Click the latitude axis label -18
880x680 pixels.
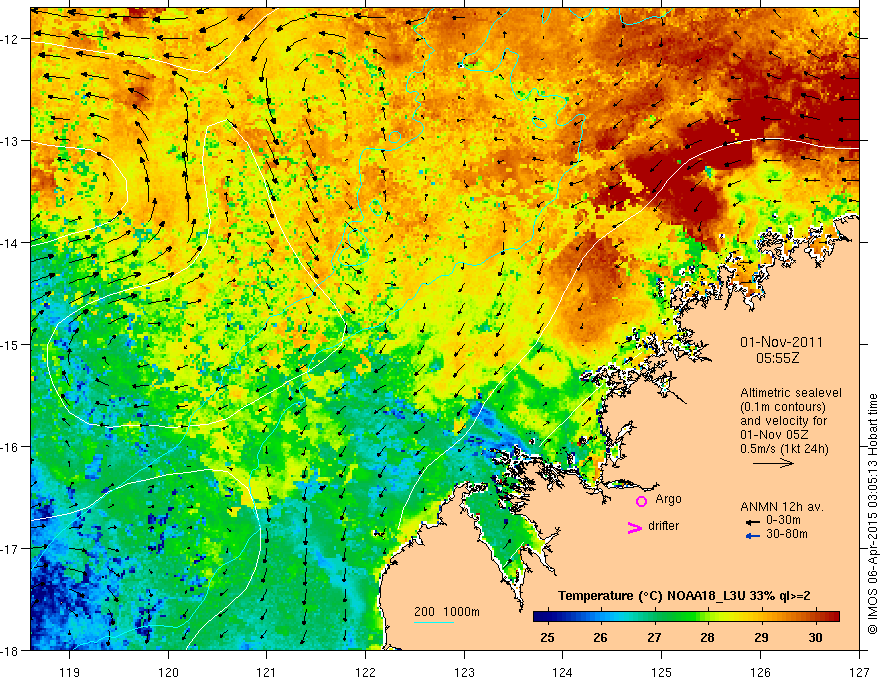coord(11,651)
